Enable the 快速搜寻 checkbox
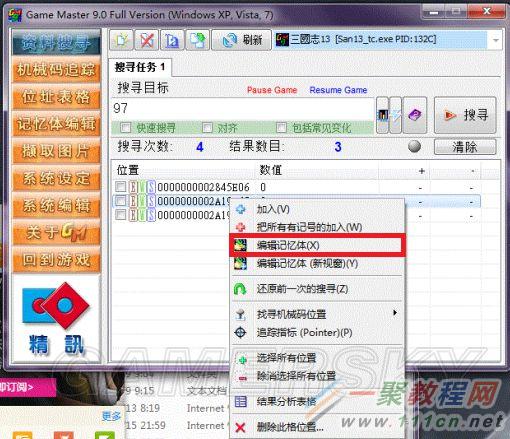Image resolution: width=510 pixels, height=439 pixels. tap(126, 127)
